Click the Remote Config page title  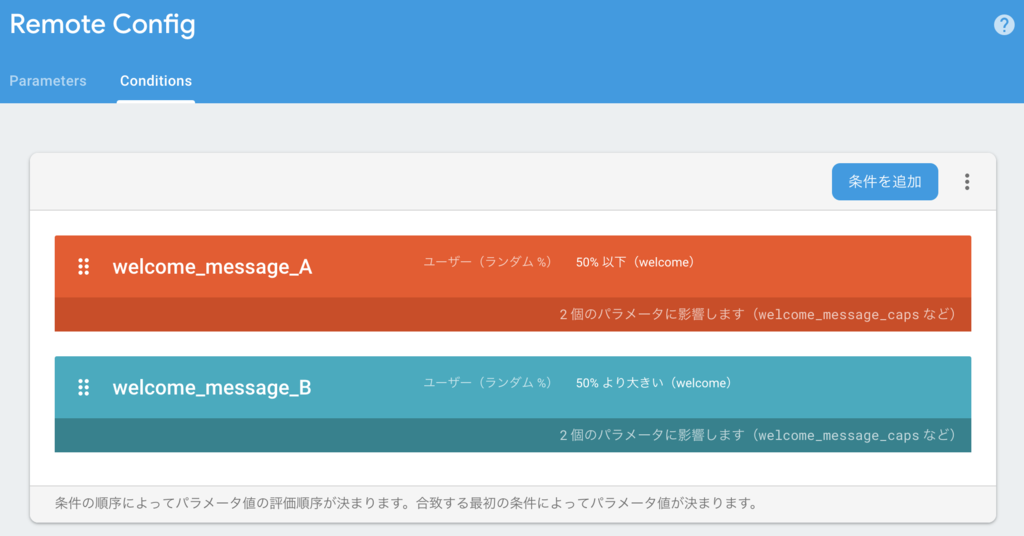tap(103, 25)
